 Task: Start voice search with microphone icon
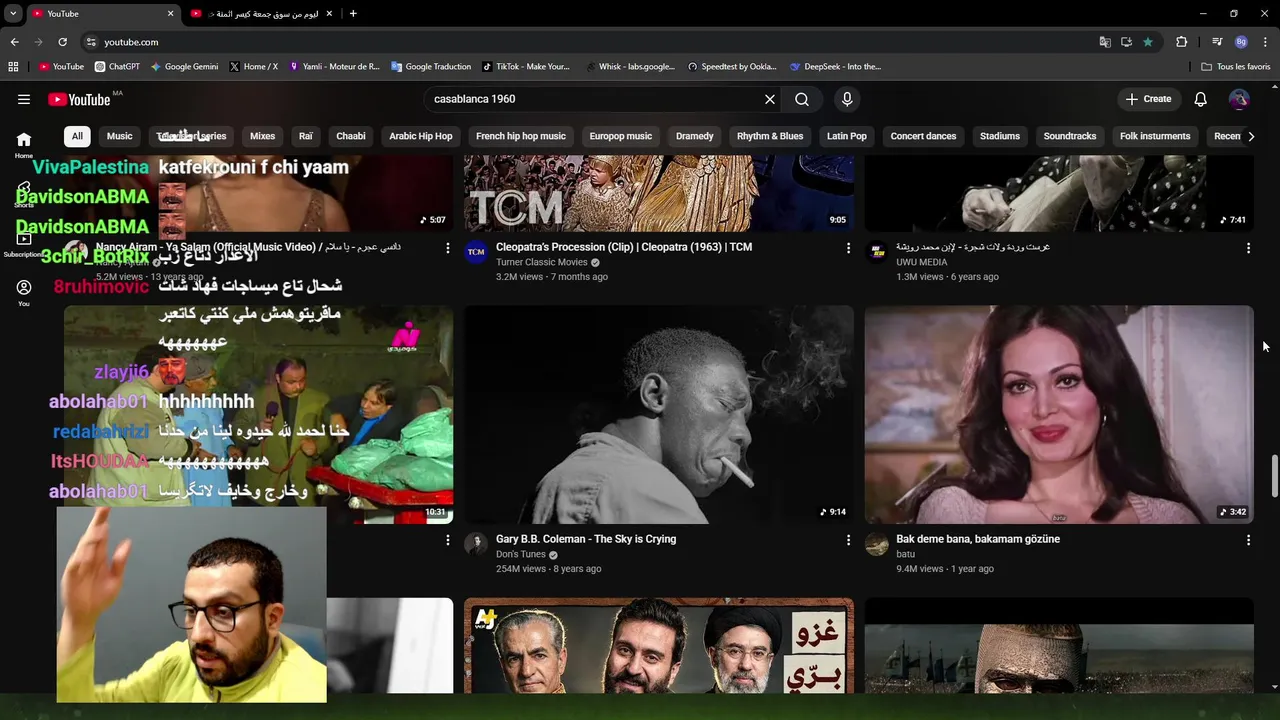[x=847, y=99]
